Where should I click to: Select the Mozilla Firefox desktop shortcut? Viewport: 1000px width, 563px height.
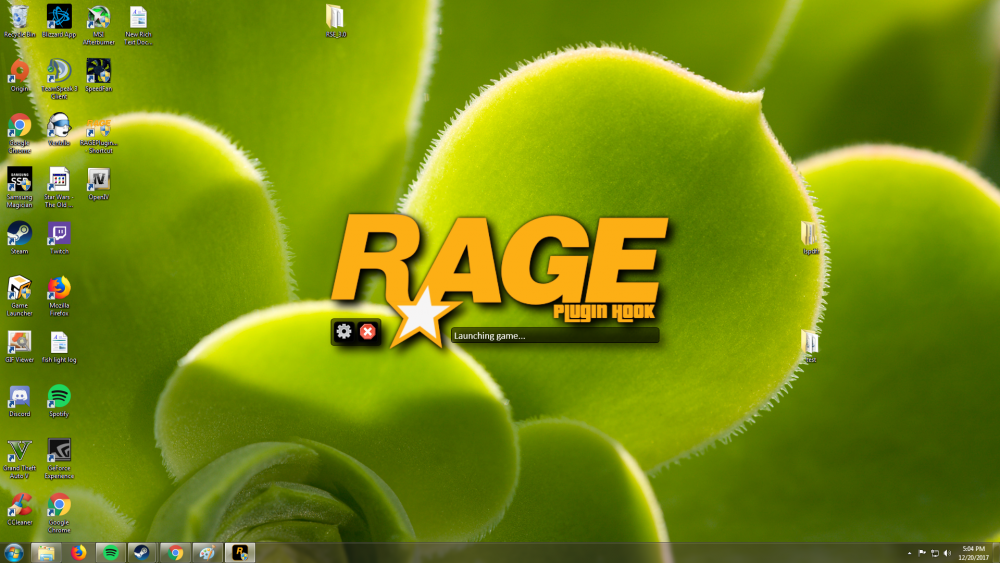(59, 296)
